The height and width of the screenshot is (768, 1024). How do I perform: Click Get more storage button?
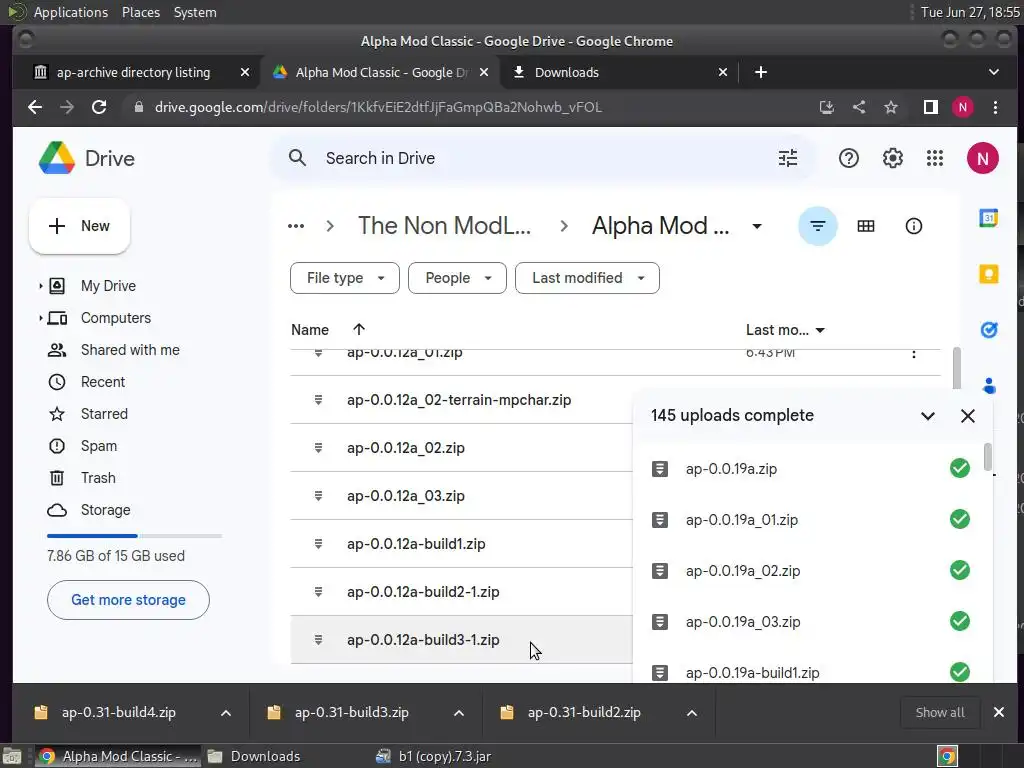(x=128, y=600)
